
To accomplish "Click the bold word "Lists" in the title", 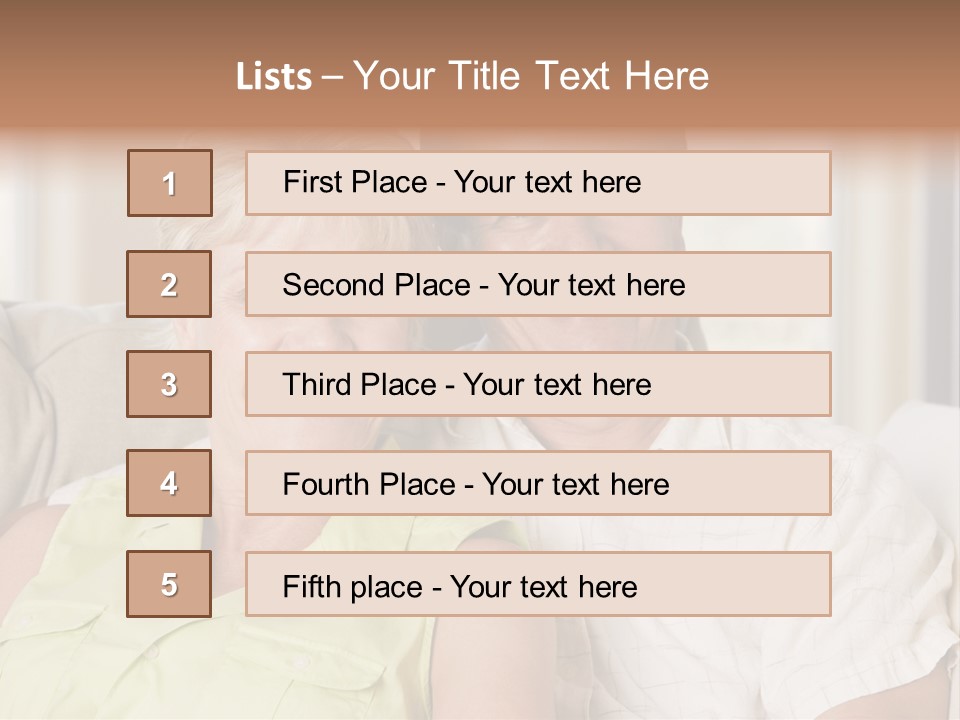I will 273,77.
